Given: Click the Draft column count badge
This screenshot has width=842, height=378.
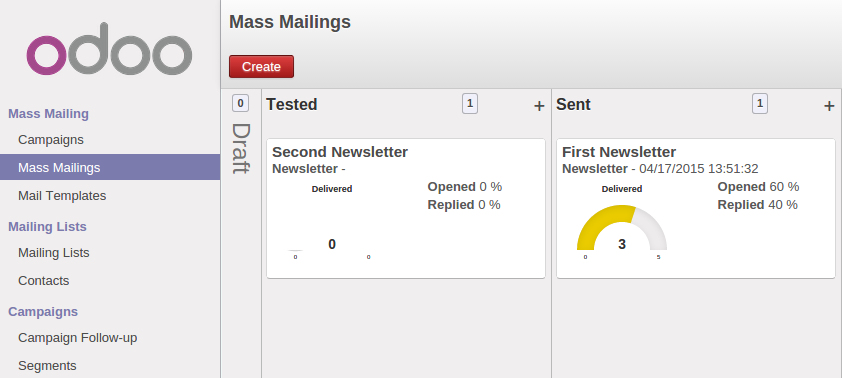Looking at the screenshot, I should pos(240,103).
